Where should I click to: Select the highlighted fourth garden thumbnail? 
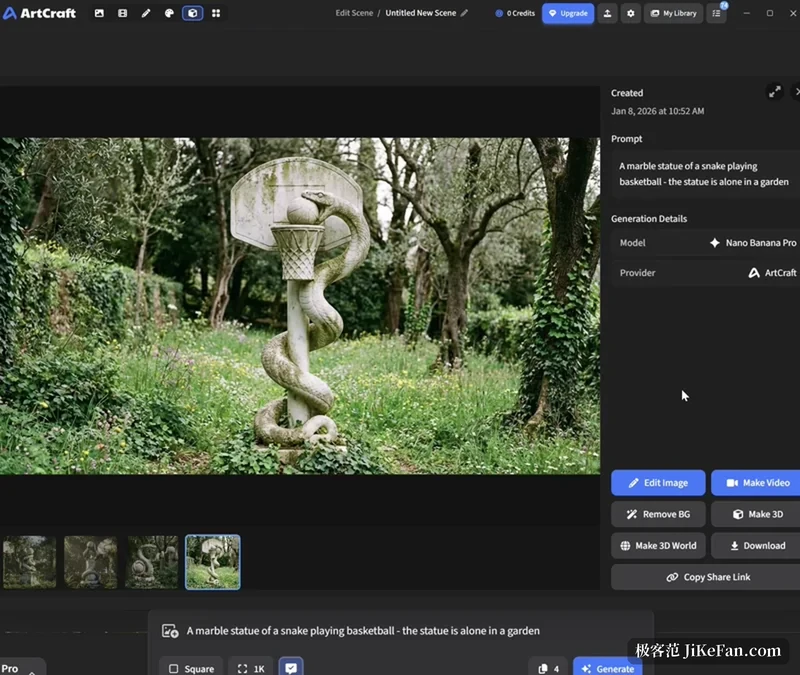(213, 562)
